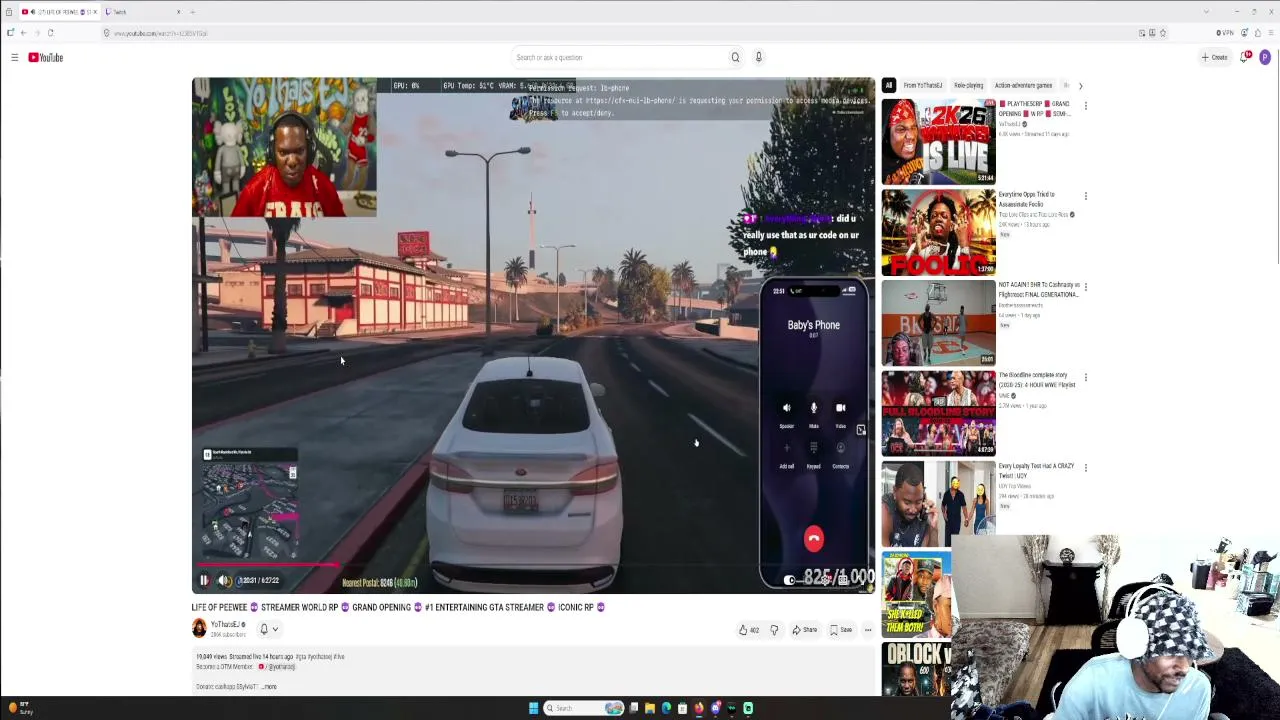The width and height of the screenshot is (1280, 720).
Task: Open the Windows Start menu
Action: tap(533, 708)
